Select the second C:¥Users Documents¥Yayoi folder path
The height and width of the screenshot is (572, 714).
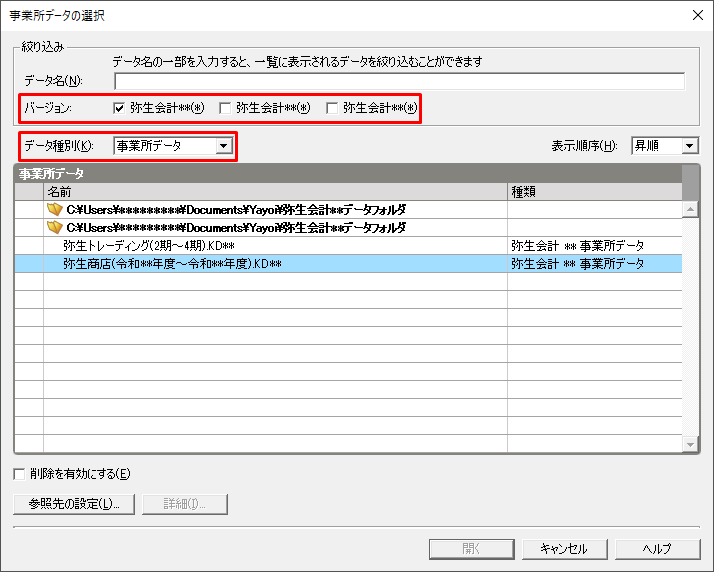pyautogui.click(x=236, y=227)
